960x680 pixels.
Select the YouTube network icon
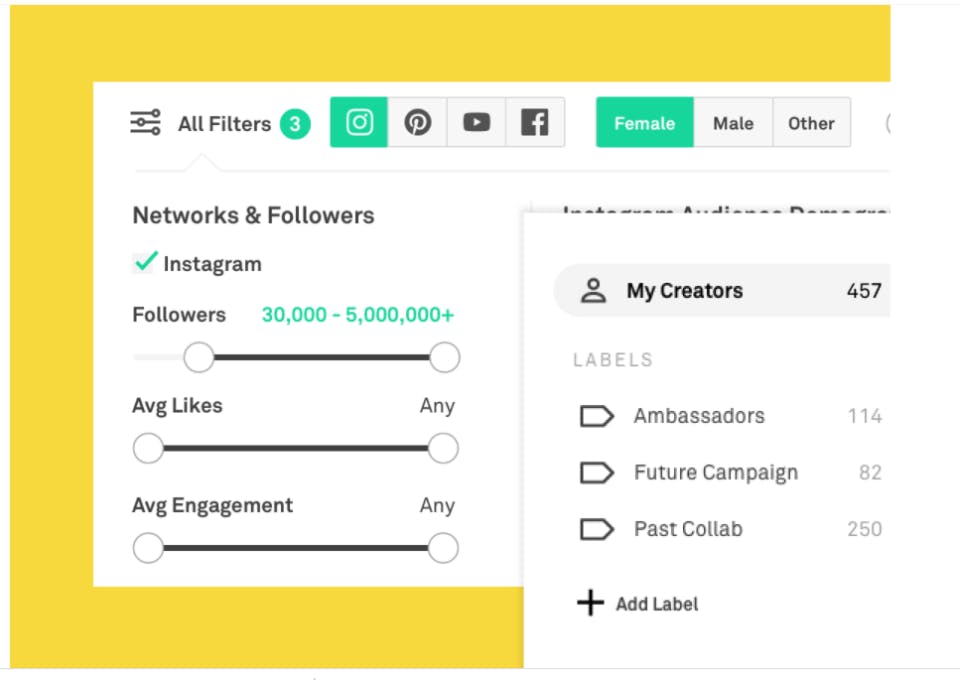click(476, 123)
